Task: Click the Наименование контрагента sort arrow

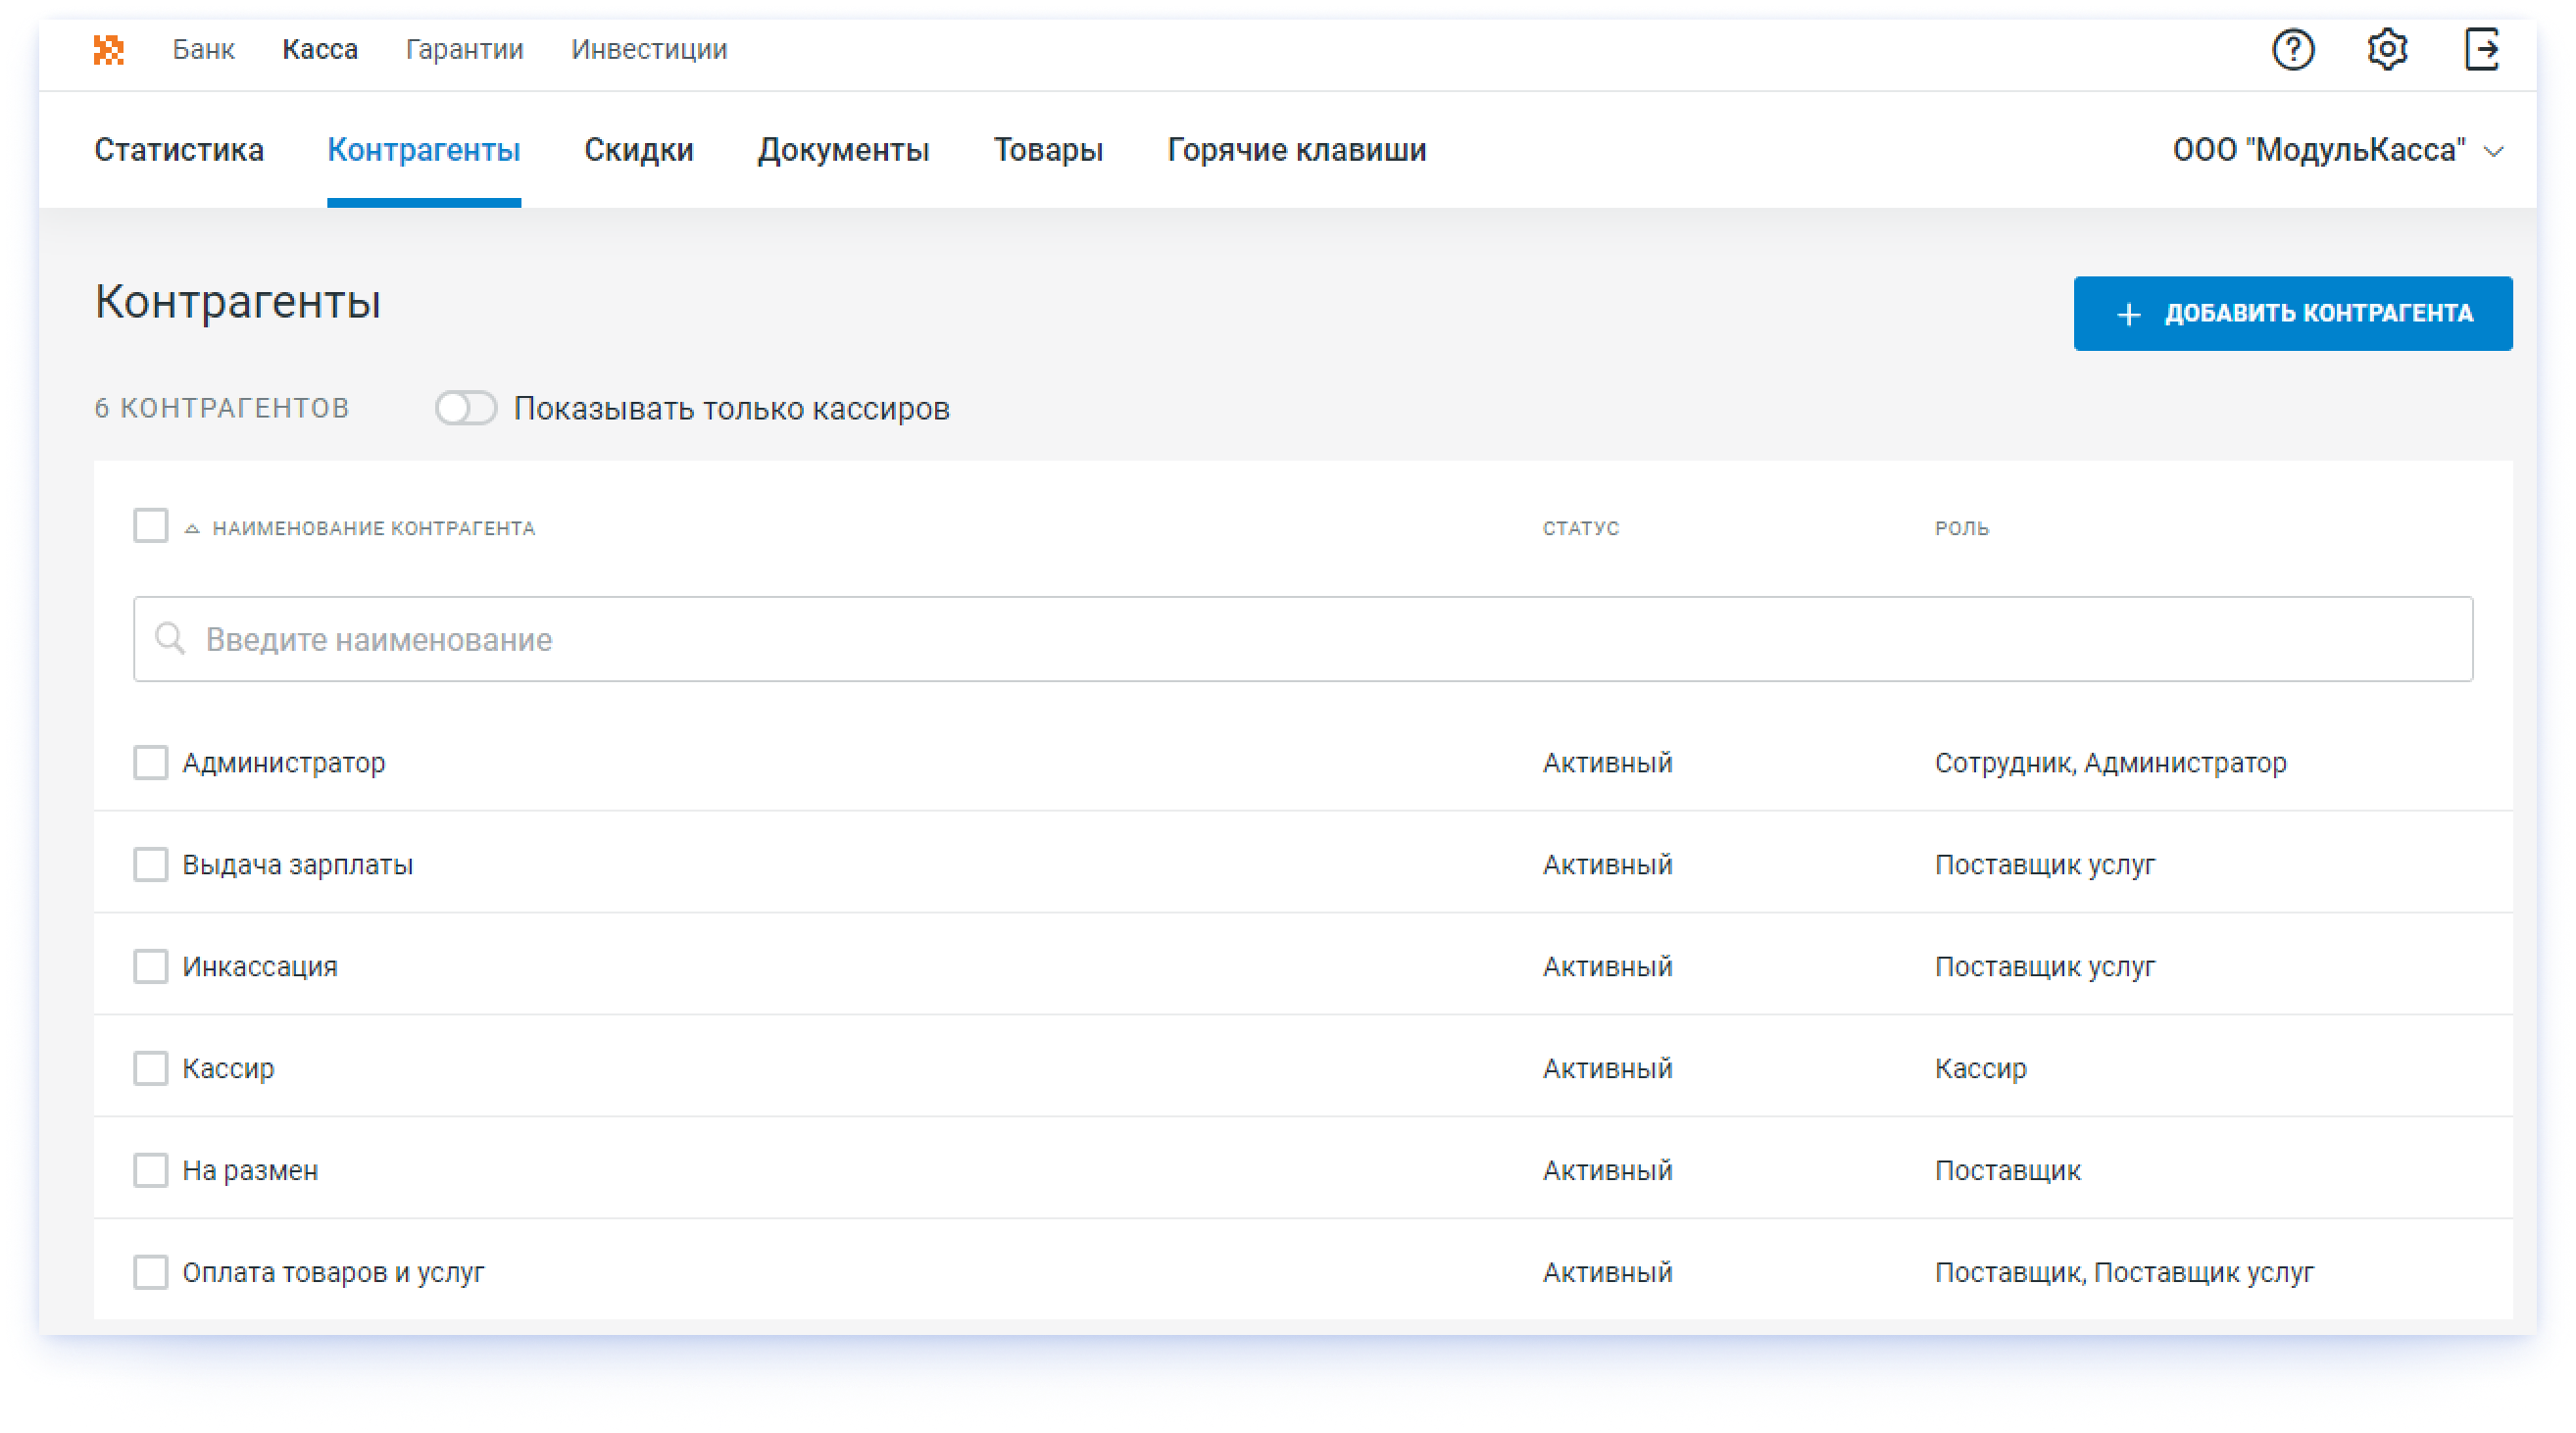Action: click(190, 526)
